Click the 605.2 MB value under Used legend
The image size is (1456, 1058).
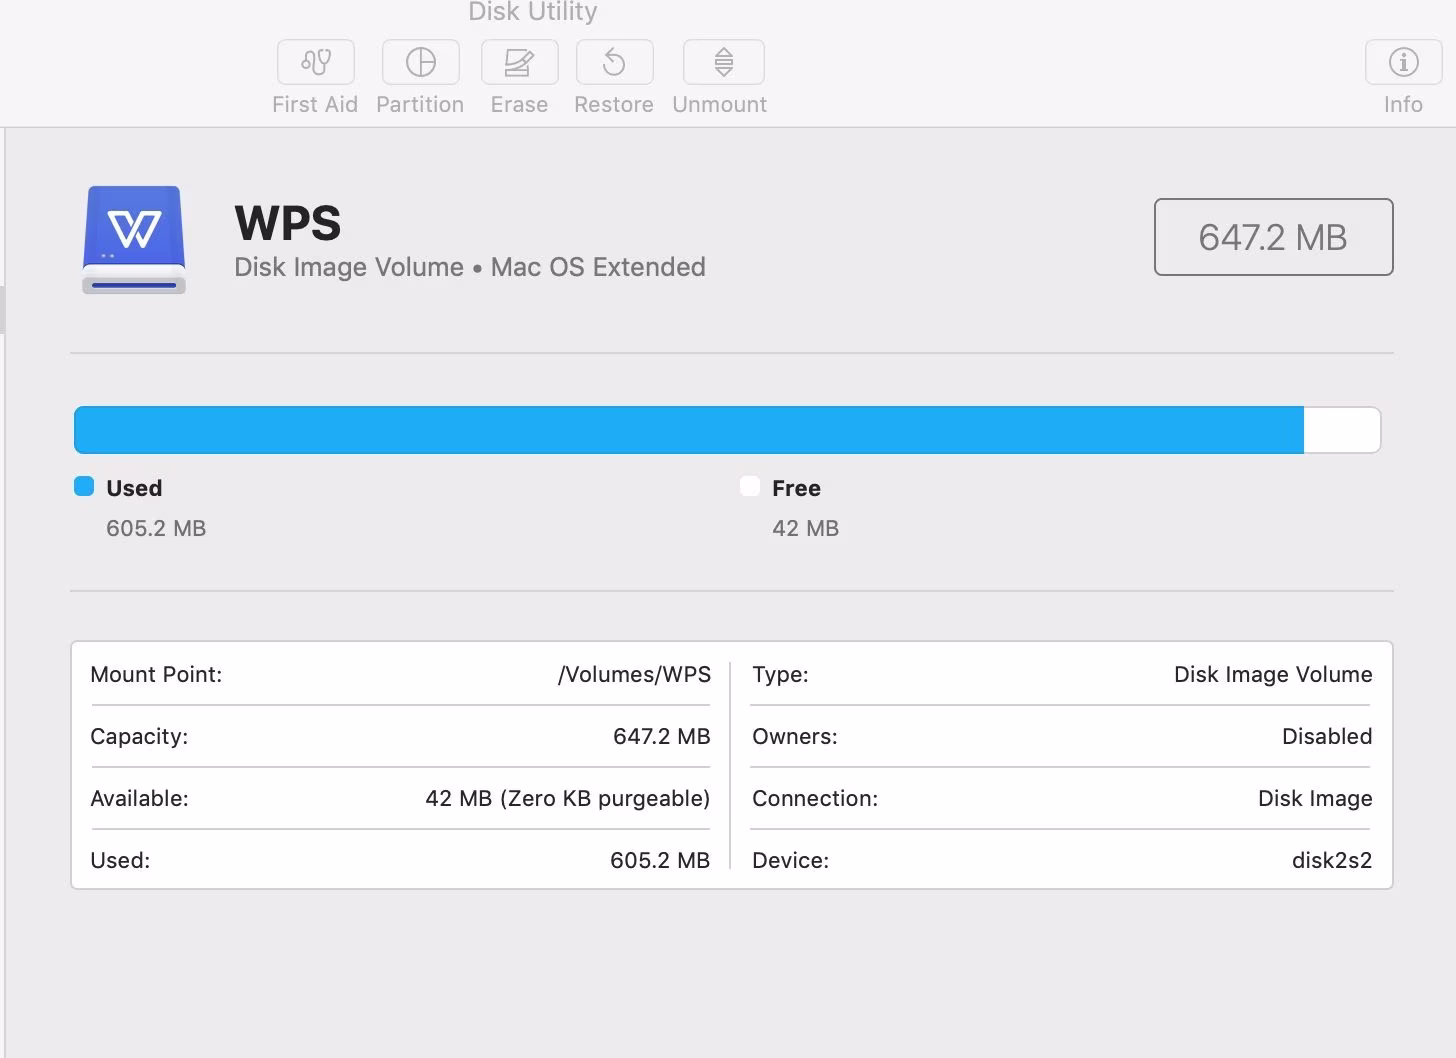coord(156,528)
